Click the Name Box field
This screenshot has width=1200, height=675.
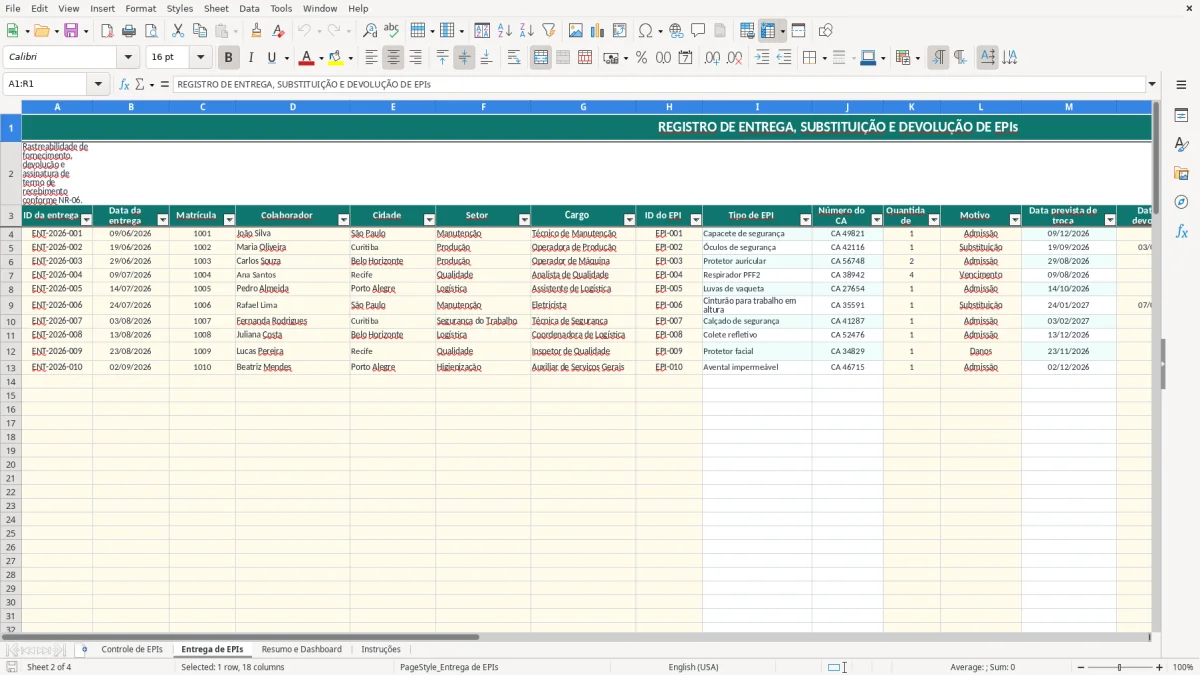pos(46,84)
